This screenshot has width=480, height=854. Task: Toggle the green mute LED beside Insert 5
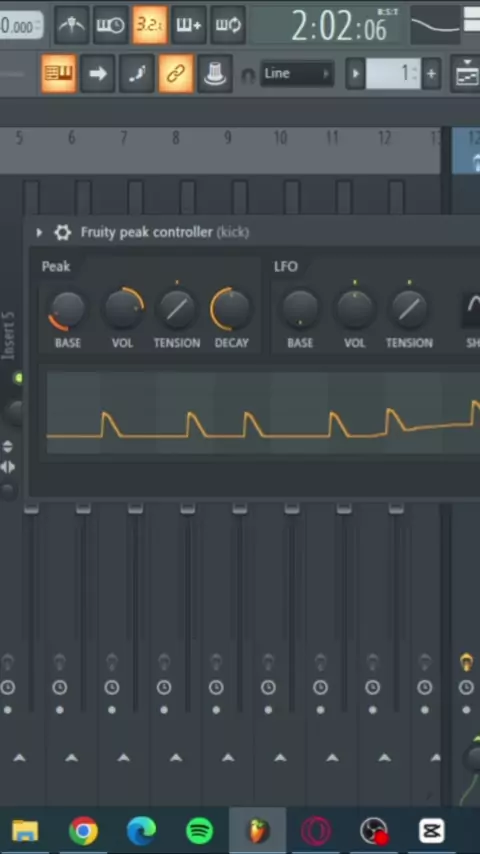19,378
